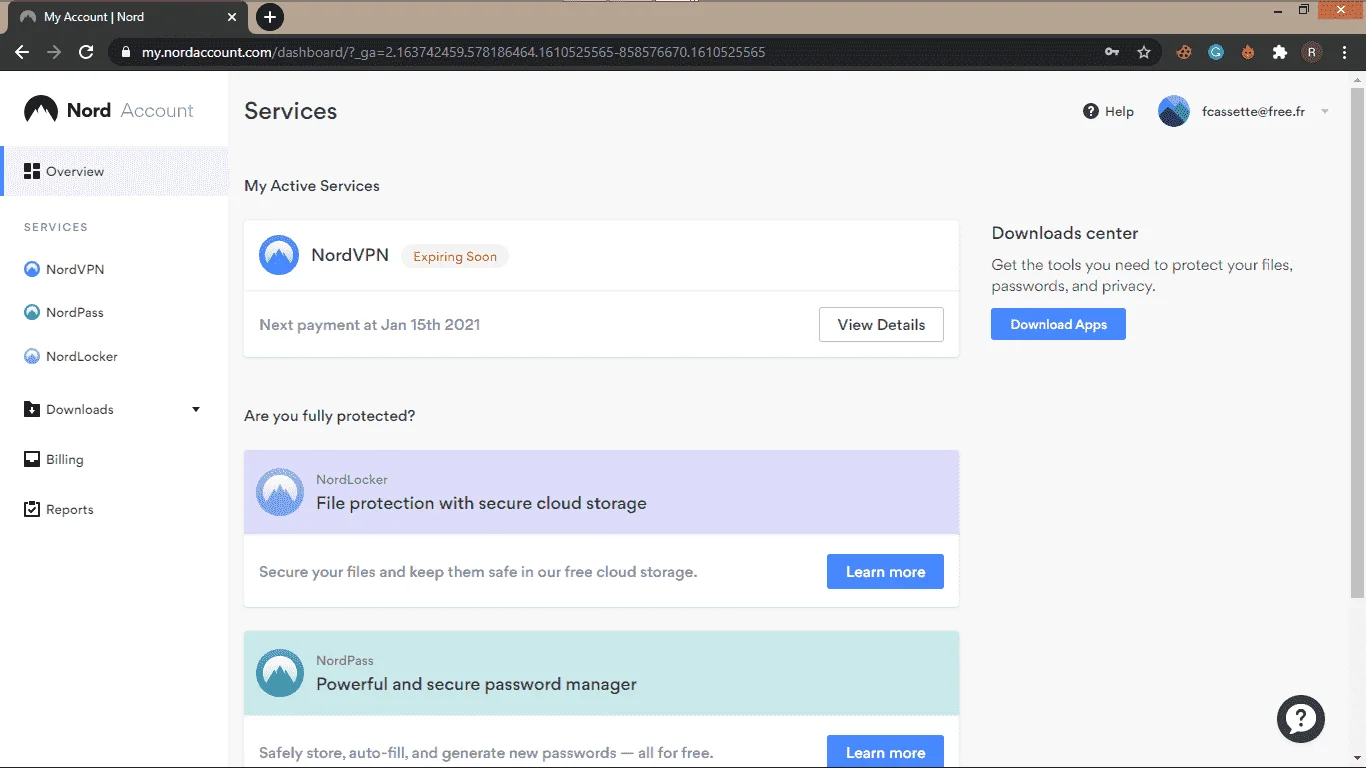The image size is (1366, 768).
Task: Open the support chat bubble icon
Action: click(x=1301, y=718)
